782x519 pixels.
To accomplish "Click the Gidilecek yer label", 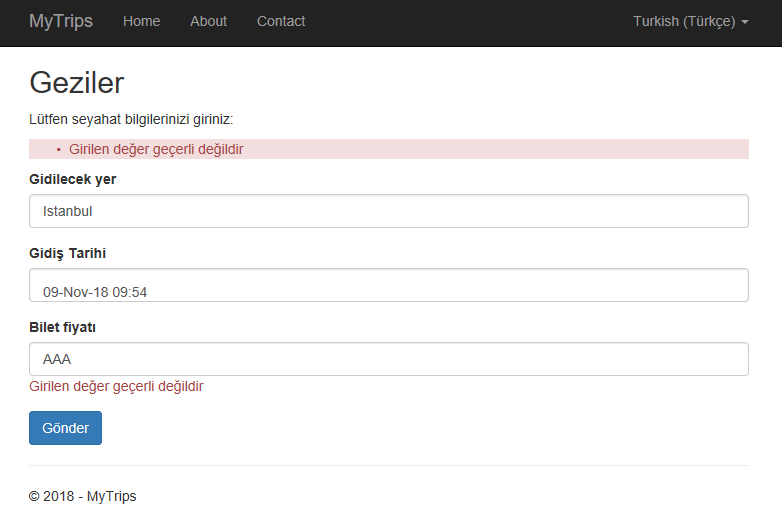I will click(73, 179).
